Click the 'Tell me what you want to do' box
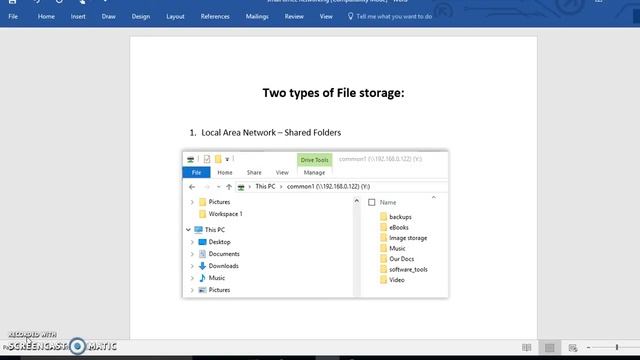Viewport: 640px width, 360px height. [394, 17]
